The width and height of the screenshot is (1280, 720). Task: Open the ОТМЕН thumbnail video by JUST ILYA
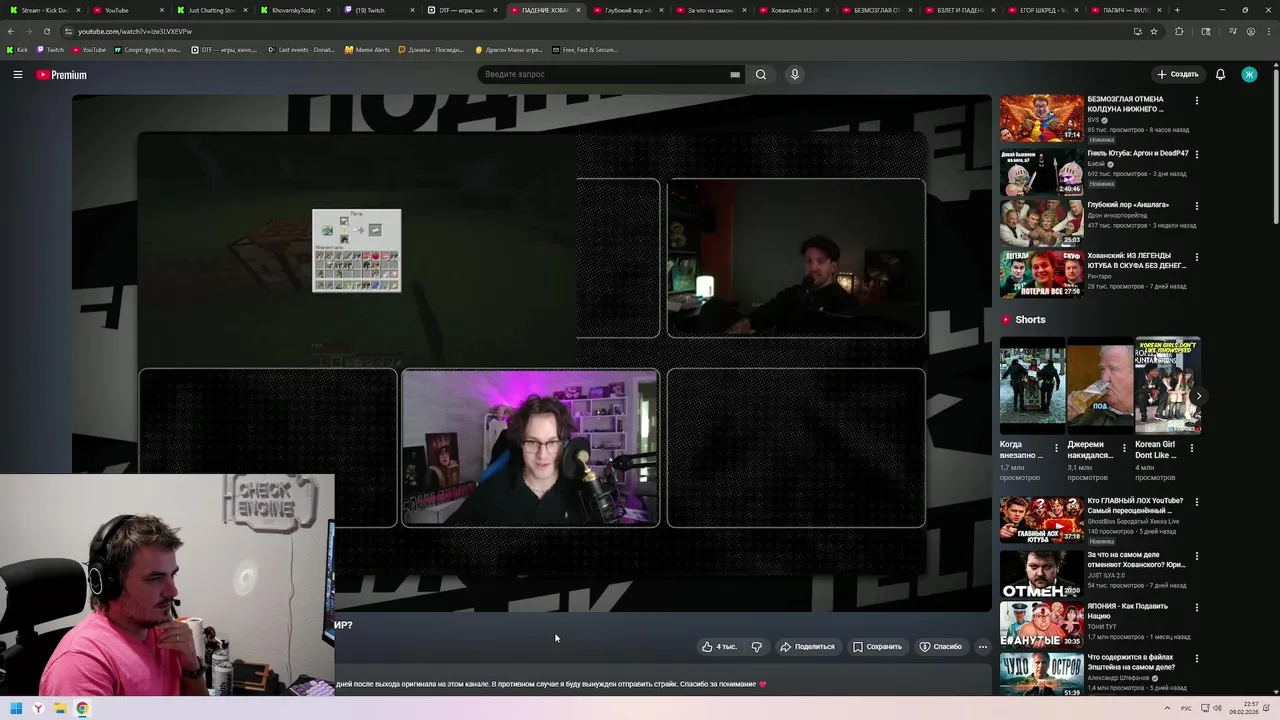tap(1041, 572)
